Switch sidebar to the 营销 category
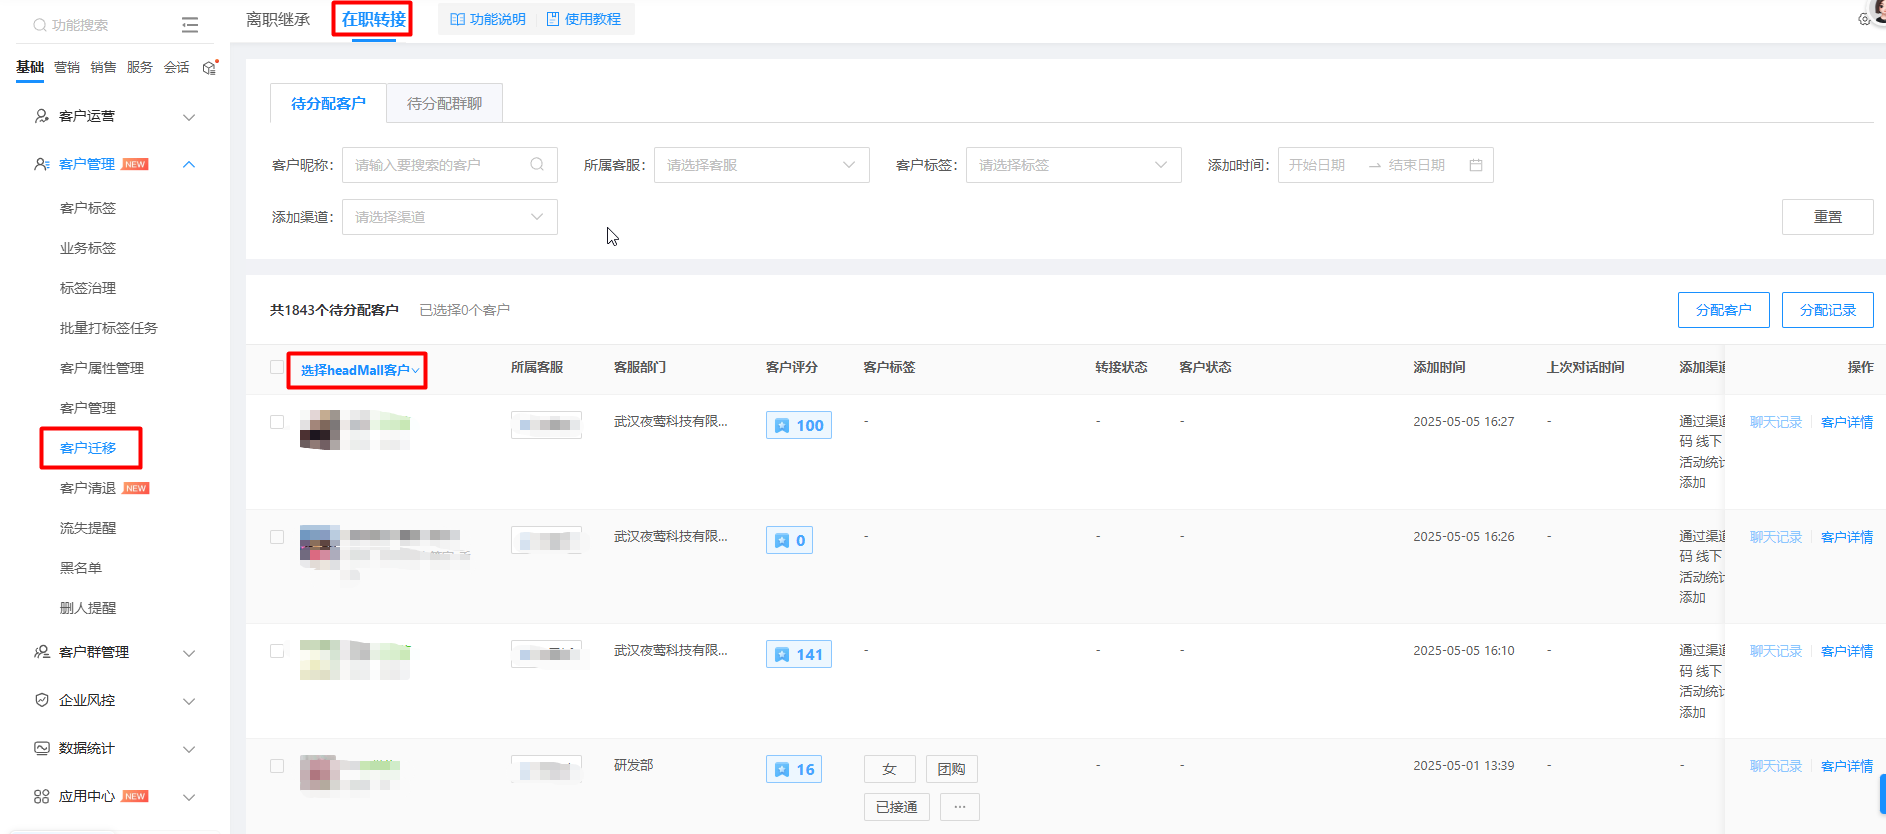Screen dimensions: 1886x834 tap(67, 67)
